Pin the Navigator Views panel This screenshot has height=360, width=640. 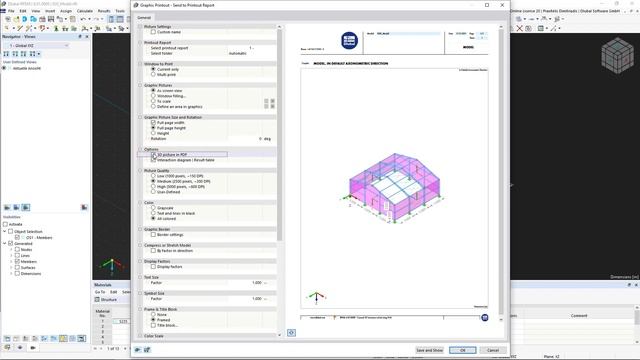coord(80,36)
